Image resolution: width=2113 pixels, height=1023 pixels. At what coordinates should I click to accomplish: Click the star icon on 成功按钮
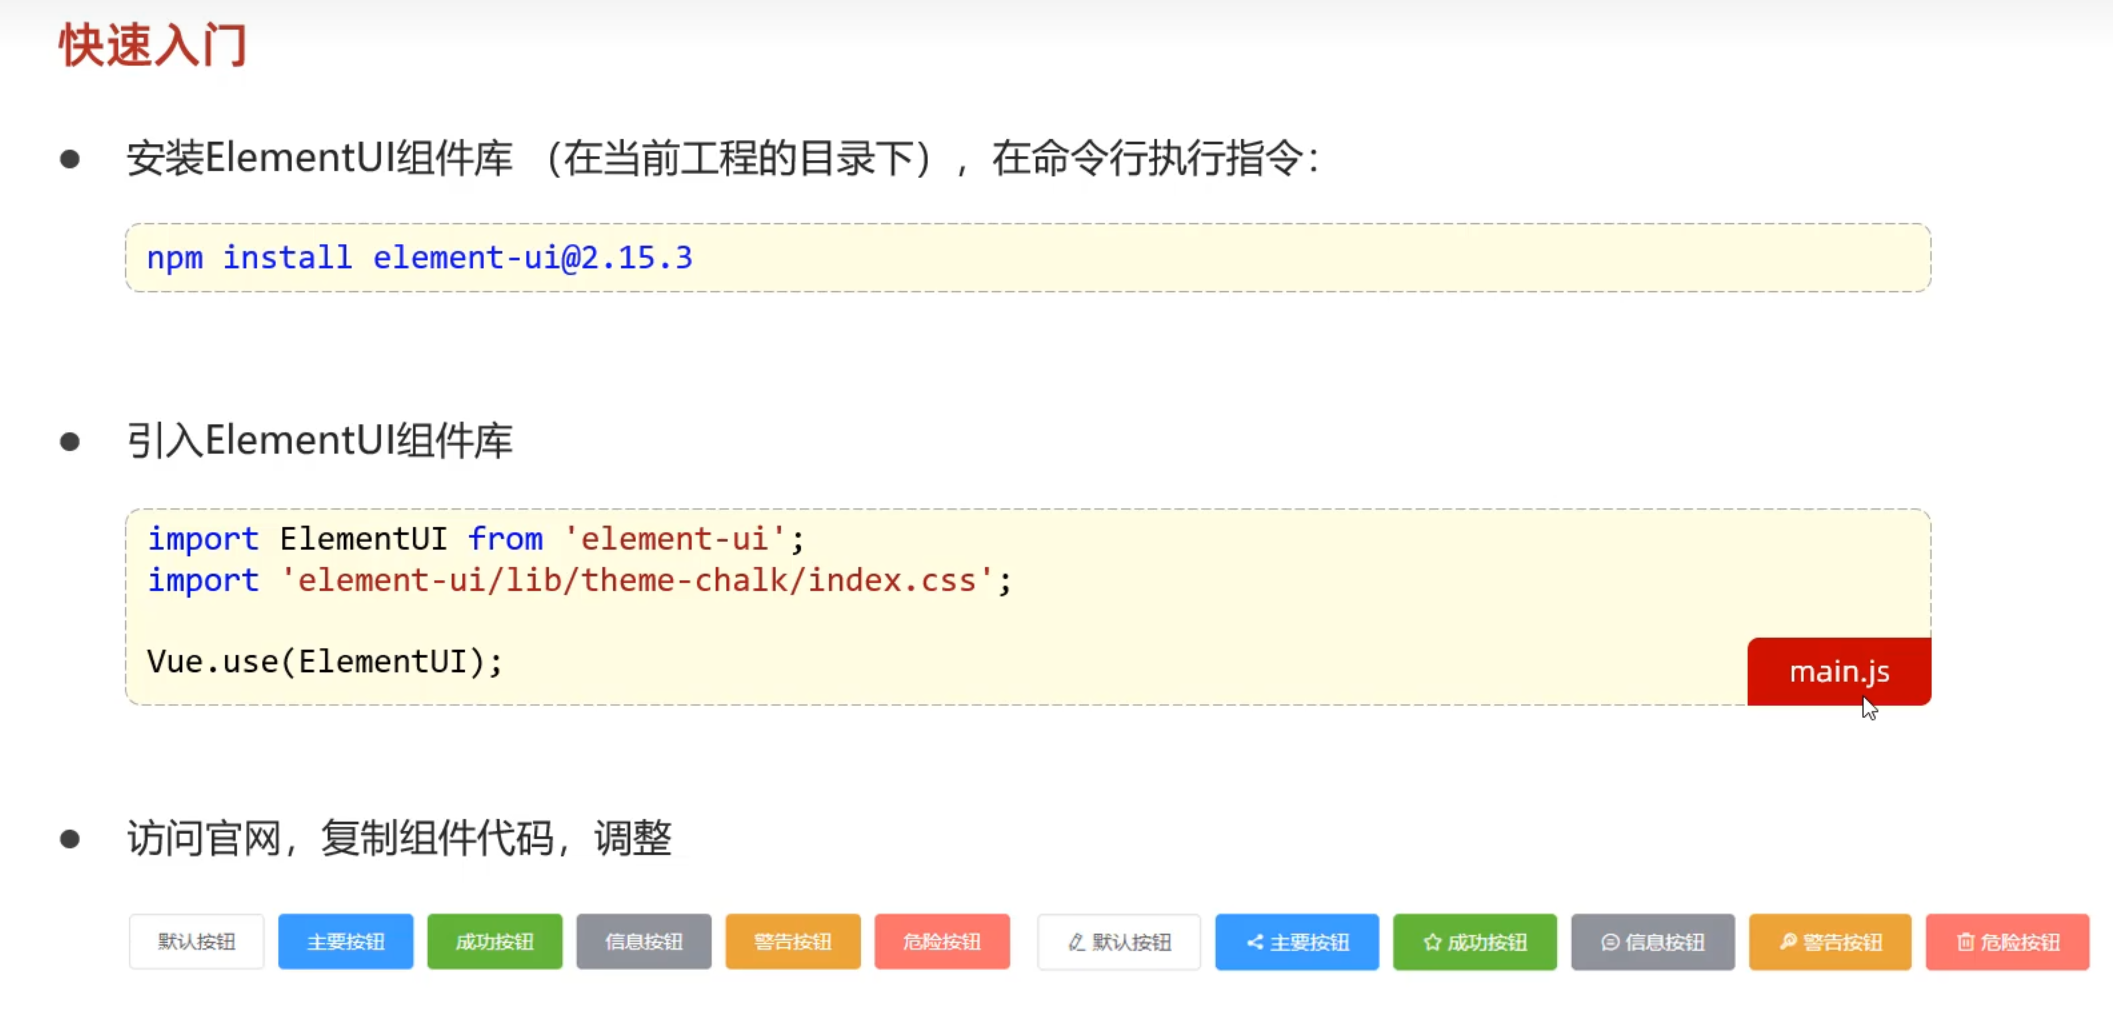[x=1432, y=942]
